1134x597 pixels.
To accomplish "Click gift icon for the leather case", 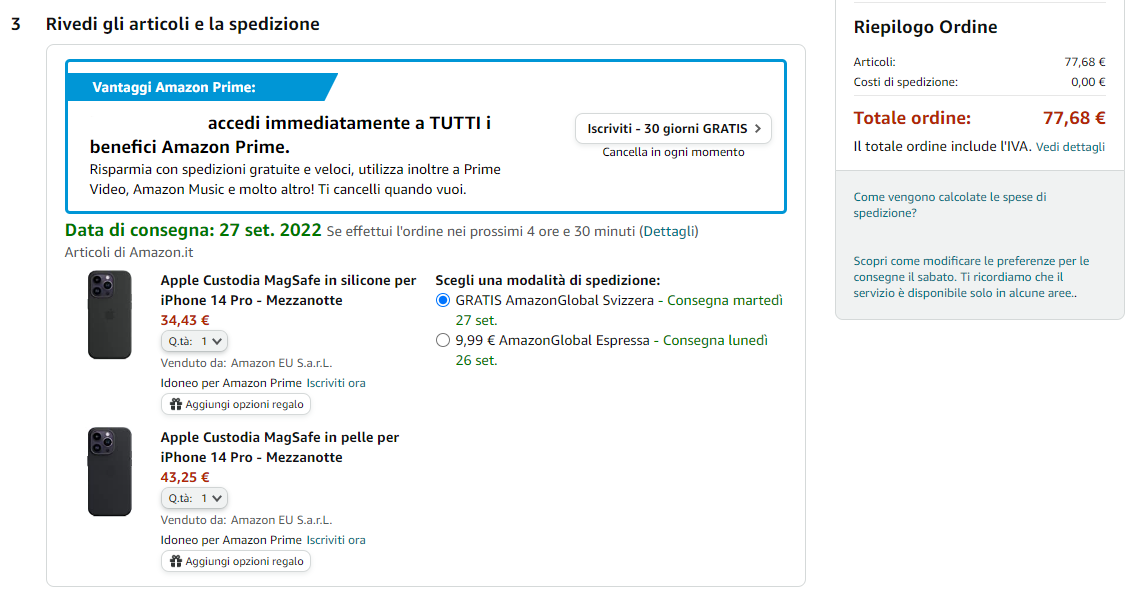I will 176,562.
